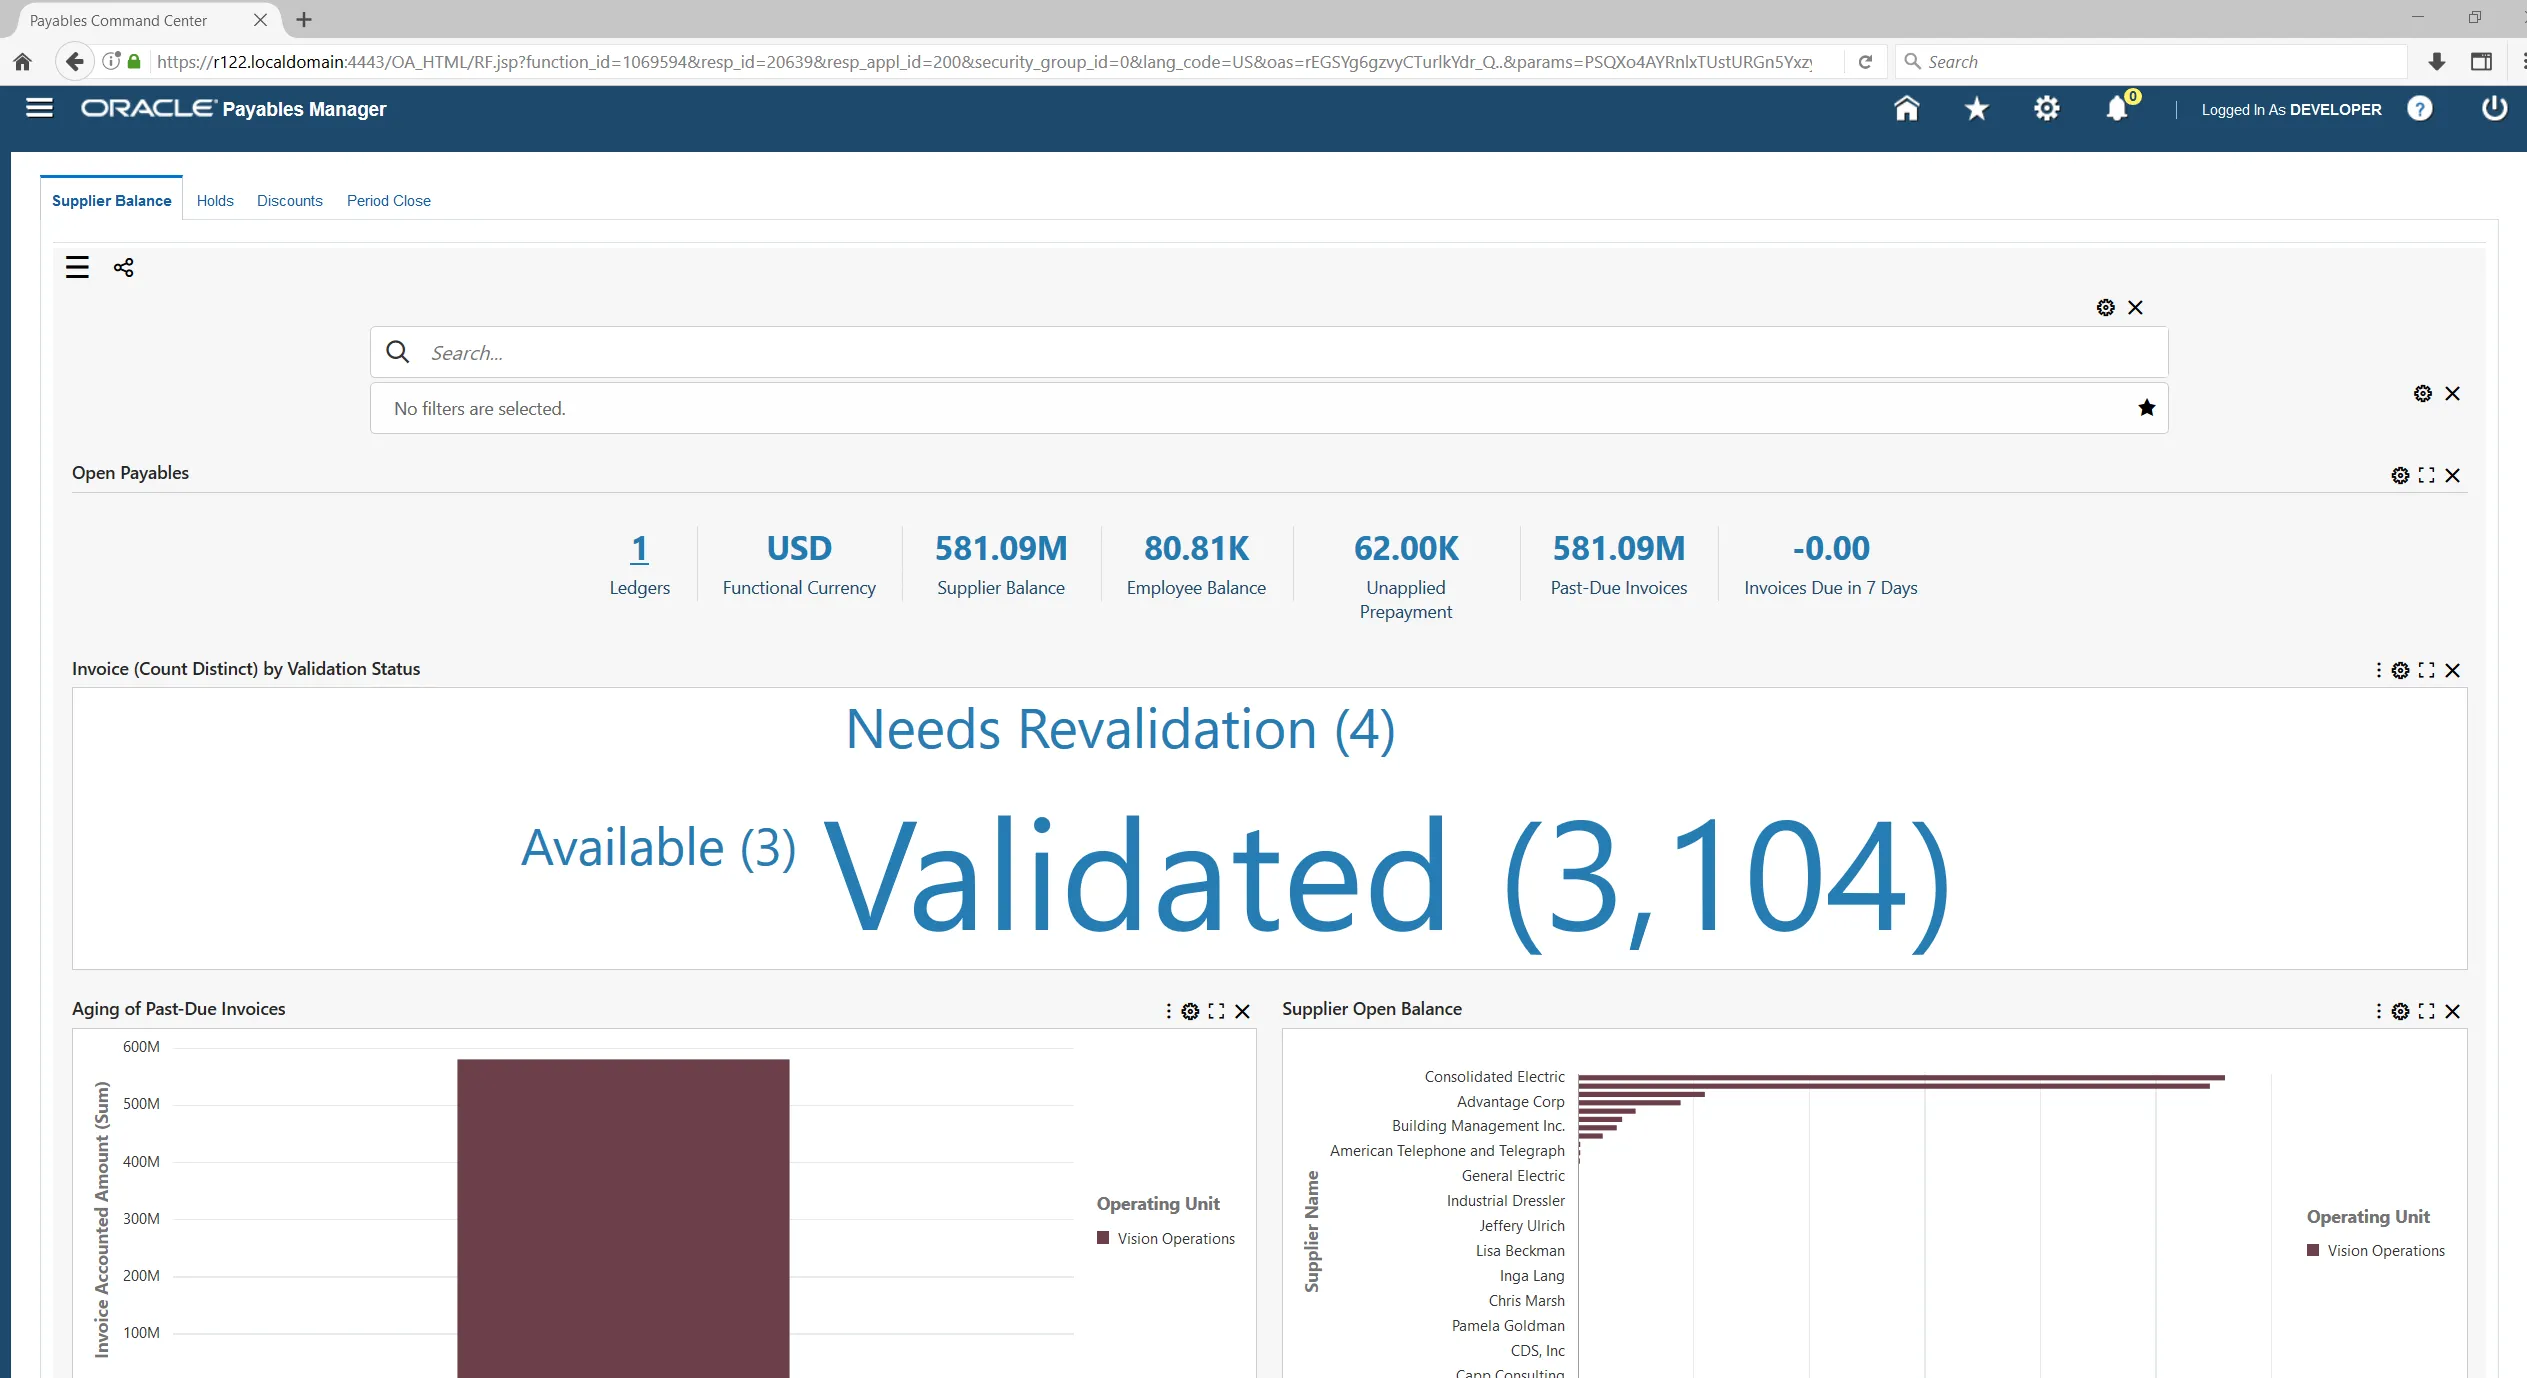Screen dimensions: 2527x1378
Task: Open the browser sidebar panel icon
Action: (x=2480, y=61)
